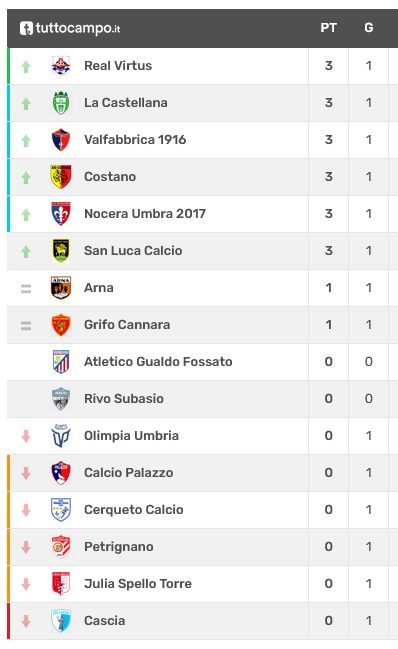Visit the Julia Spello Torre page

coord(138,584)
